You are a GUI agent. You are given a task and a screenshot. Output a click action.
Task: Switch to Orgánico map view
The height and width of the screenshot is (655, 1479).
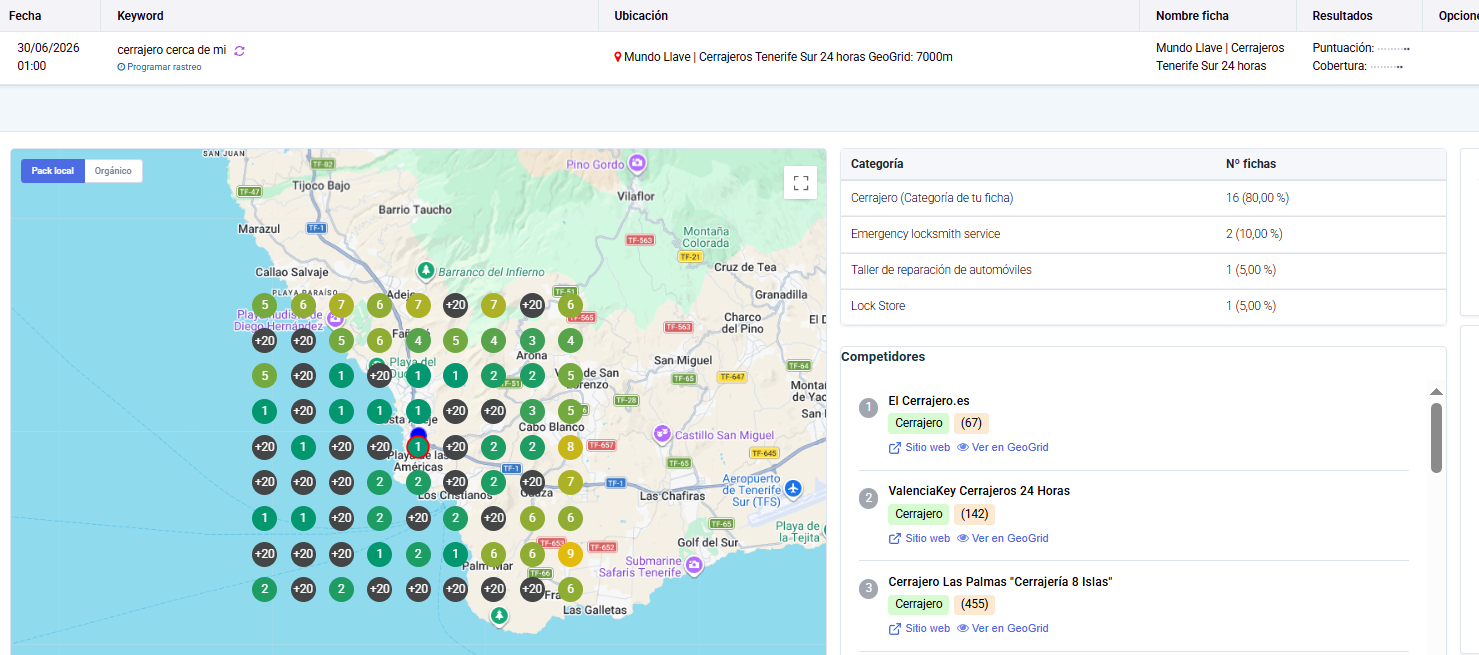113,171
